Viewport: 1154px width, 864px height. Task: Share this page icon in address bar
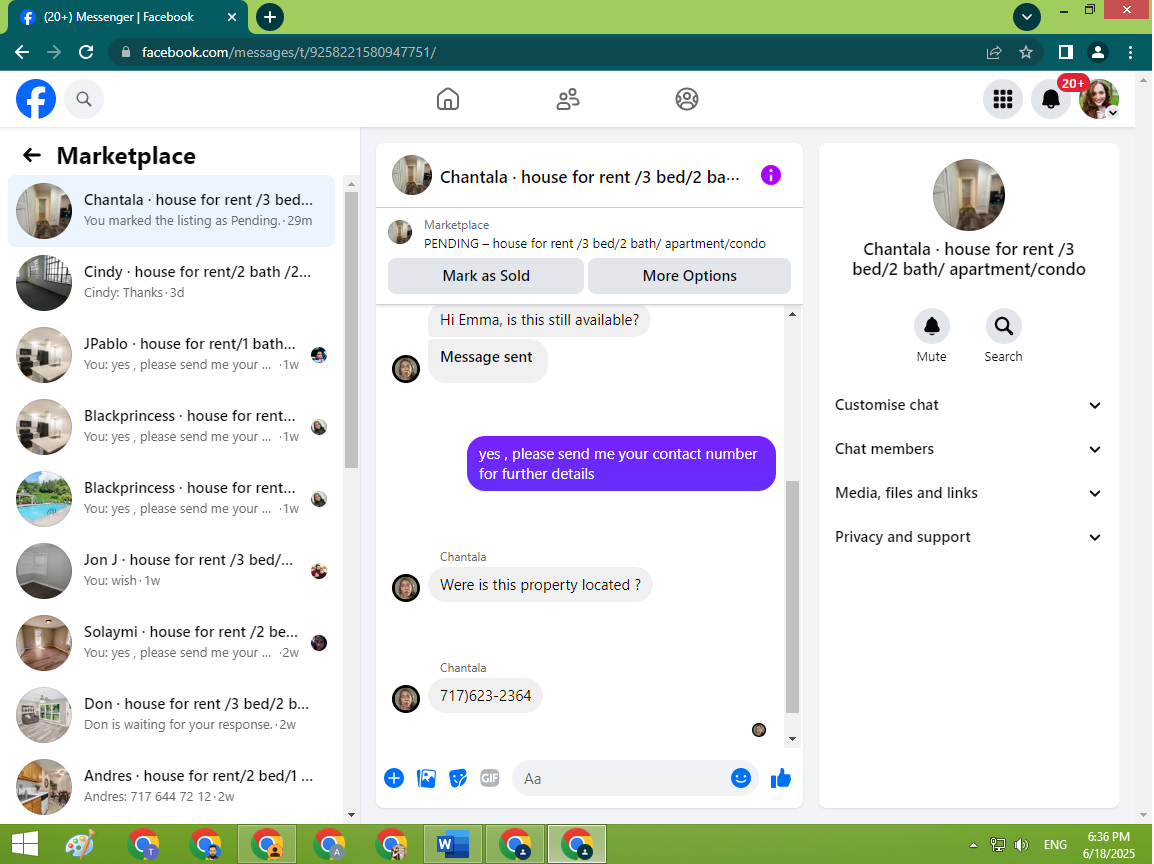pyautogui.click(x=994, y=52)
